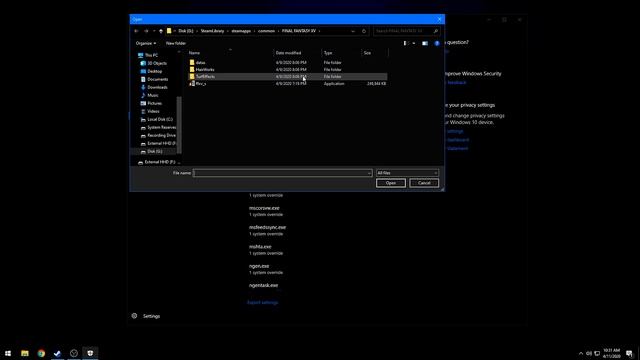Open the recent locations dropdown arrow
The width and height of the screenshot is (640, 360).
pos(154,31)
